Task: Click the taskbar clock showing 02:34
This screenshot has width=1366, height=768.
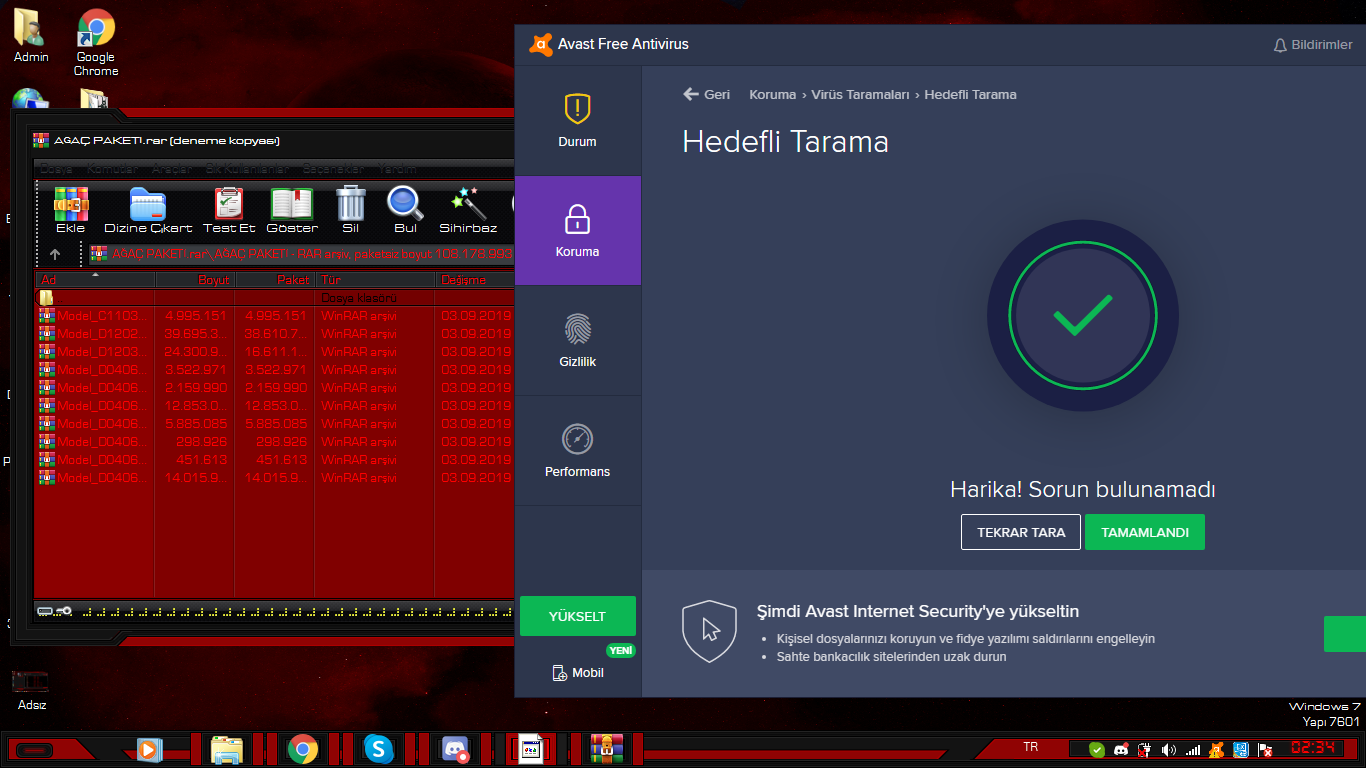Action: coord(1312,748)
